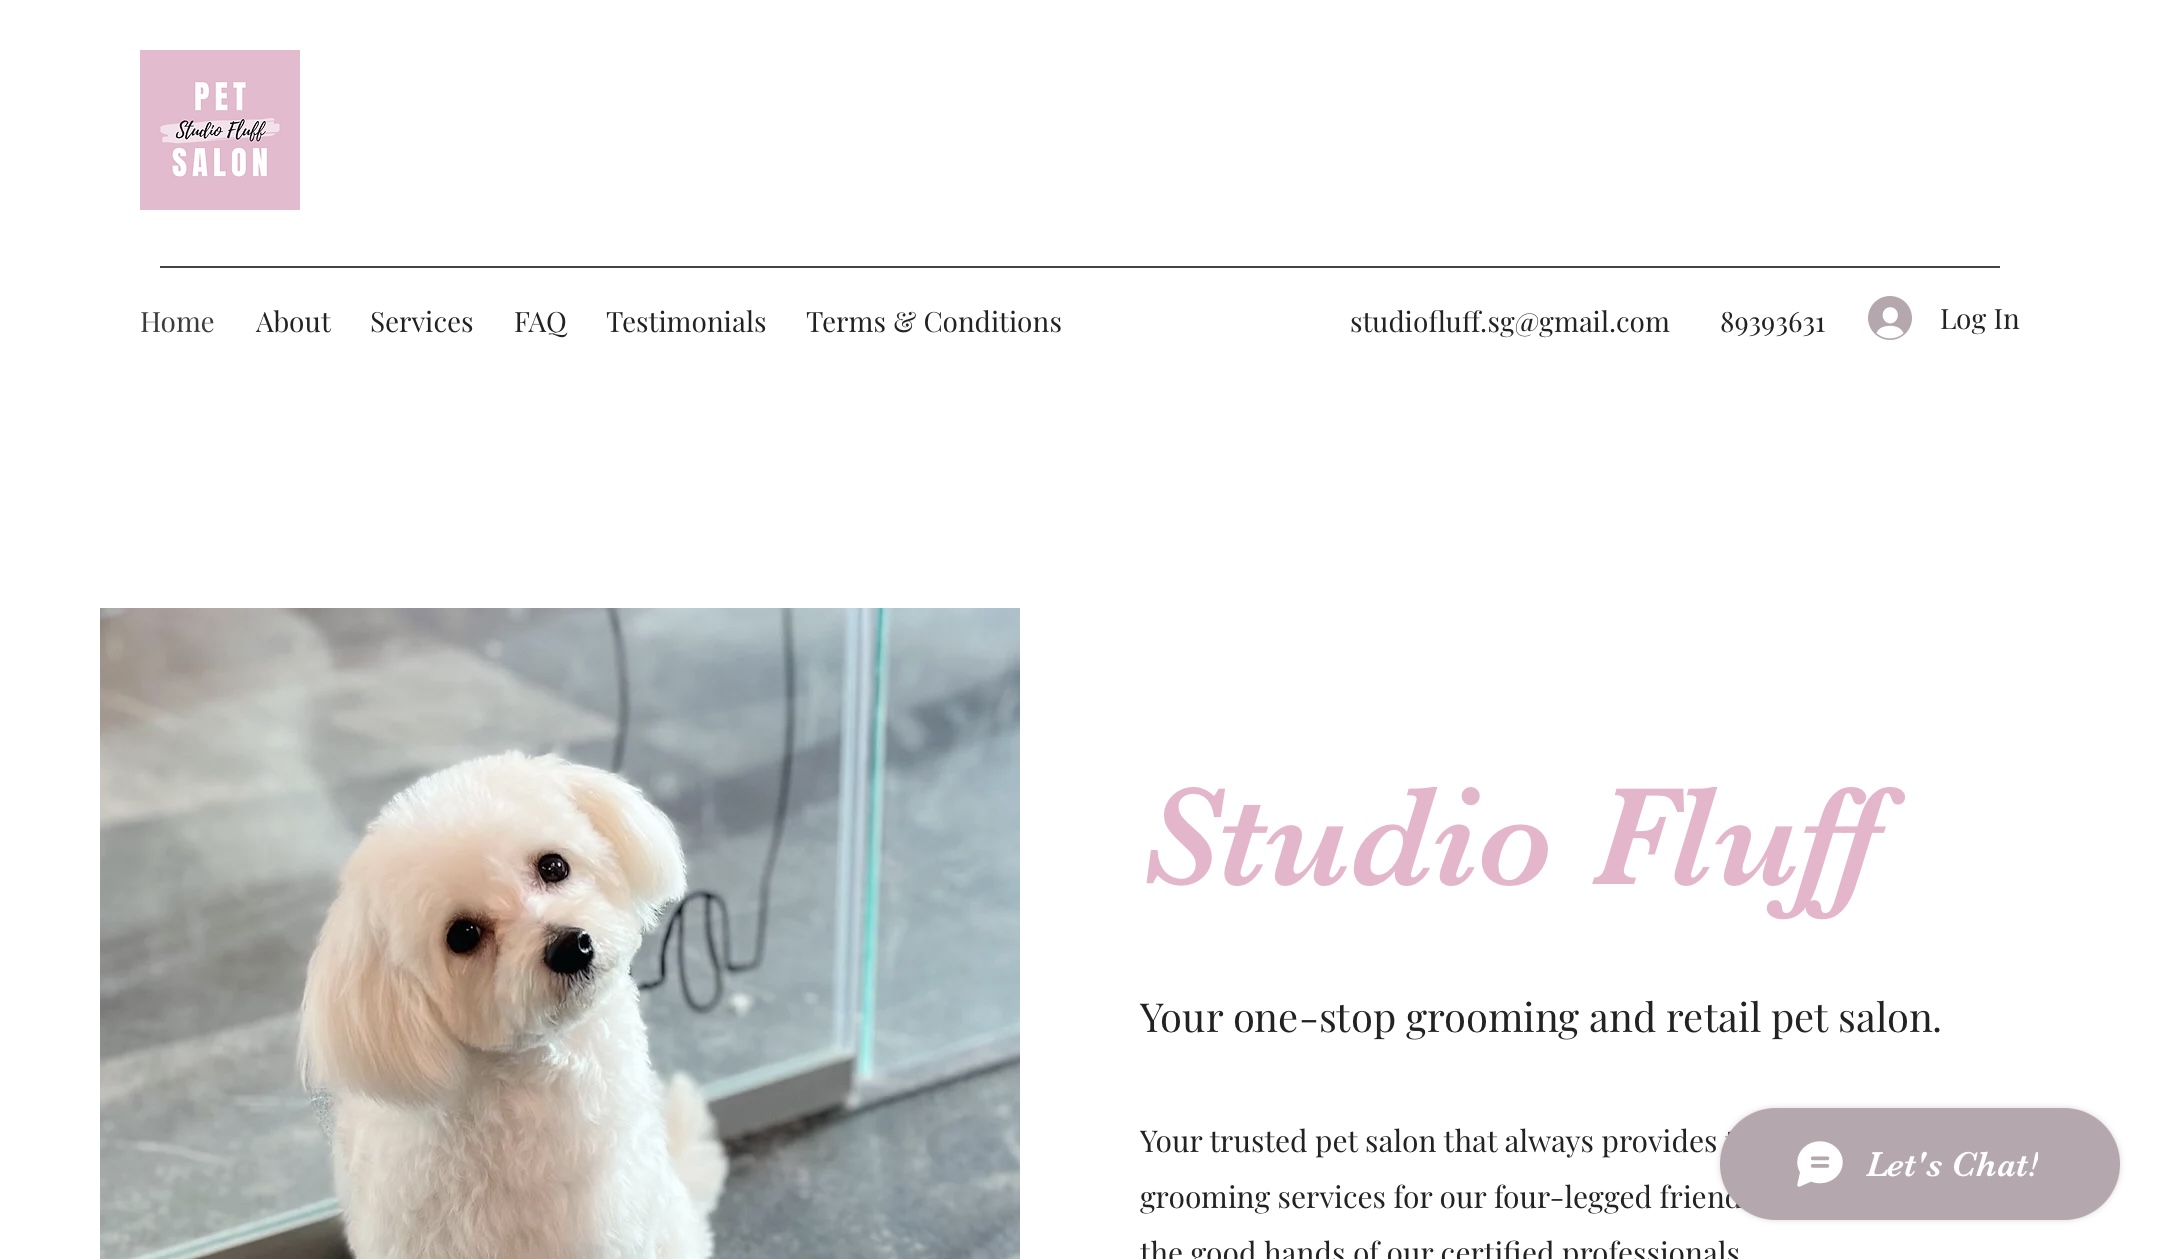The height and width of the screenshot is (1259, 2160).
Task: Click the studiofluff.sg@gmail.com email link
Action: click(1510, 322)
